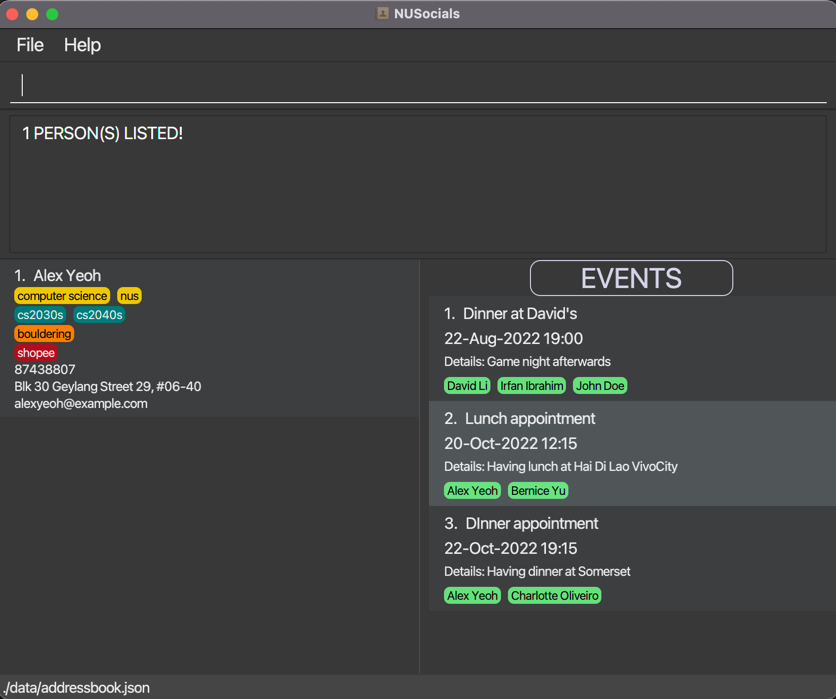This screenshot has width=836, height=699.
Task: Select the 'cs2030s' module tag
Action: point(40,315)
